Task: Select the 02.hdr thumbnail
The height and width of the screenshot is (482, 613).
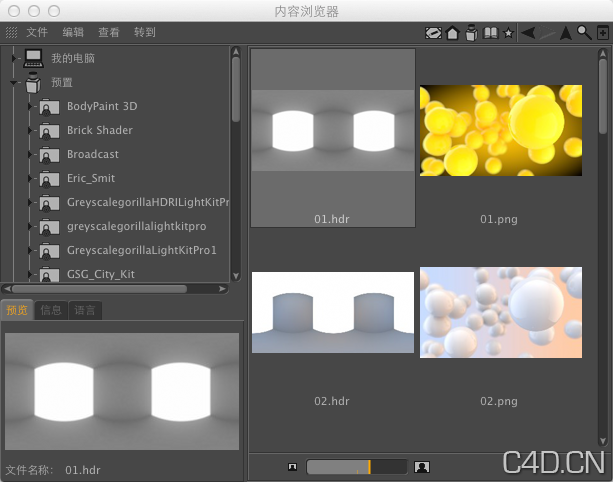Action: point(333,312)
